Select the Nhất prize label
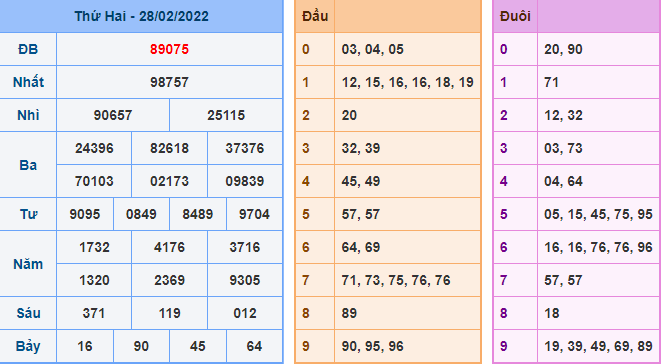The height and width of the screenshot is (364, 661). click(x=28, y=82)
